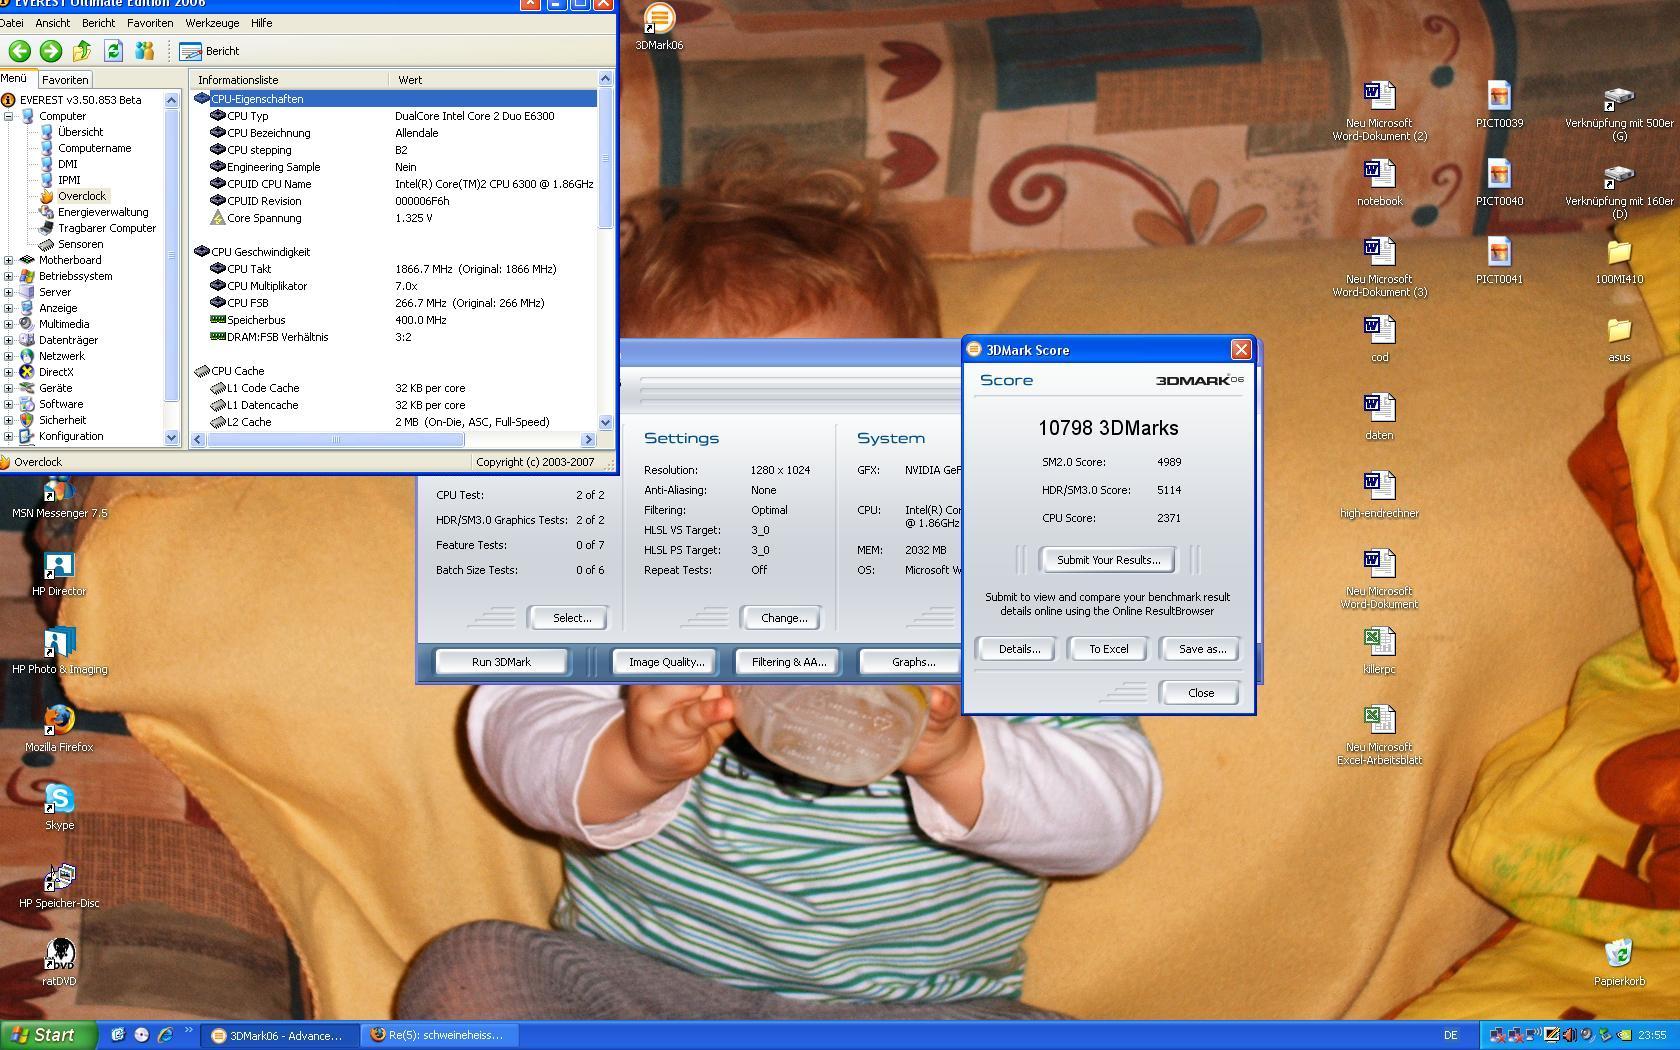
Task: Click the Up level arrow icon in EVEREST
Action: (x=82, y=50)
